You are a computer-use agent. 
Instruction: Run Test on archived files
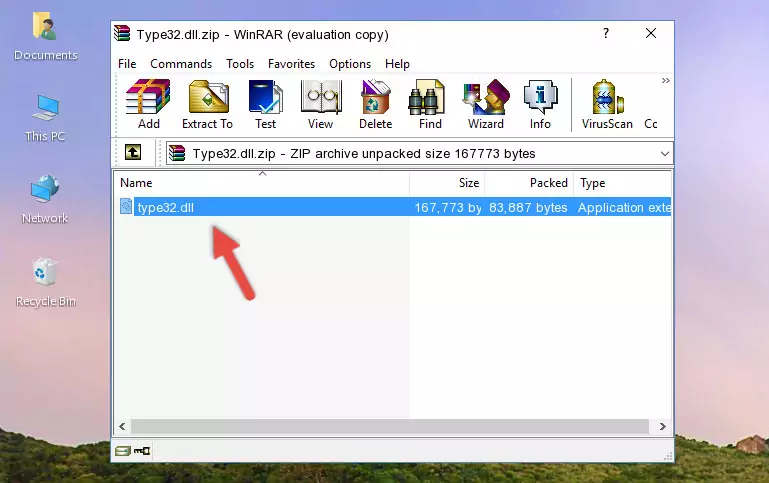point(265,104)
